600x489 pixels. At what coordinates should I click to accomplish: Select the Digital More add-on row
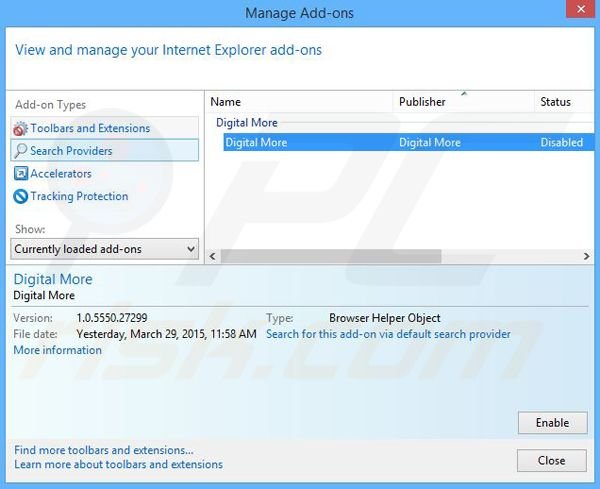click(409, 142)
